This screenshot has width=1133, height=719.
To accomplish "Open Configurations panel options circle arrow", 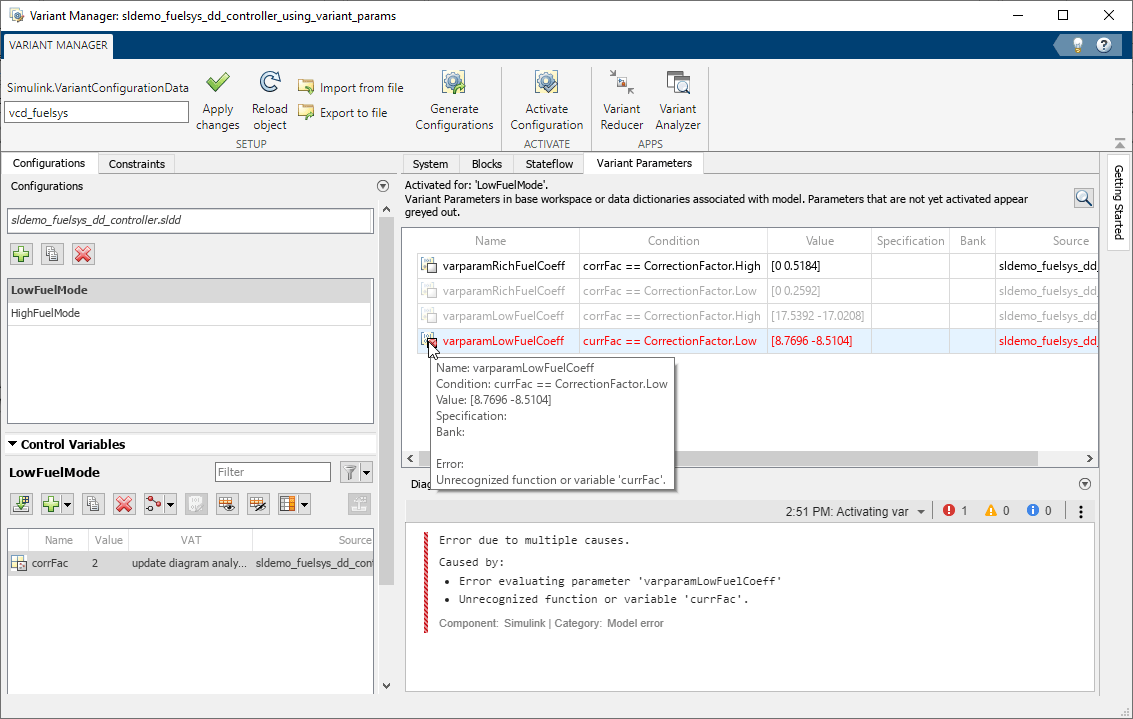I will click(x=383, y=186).
